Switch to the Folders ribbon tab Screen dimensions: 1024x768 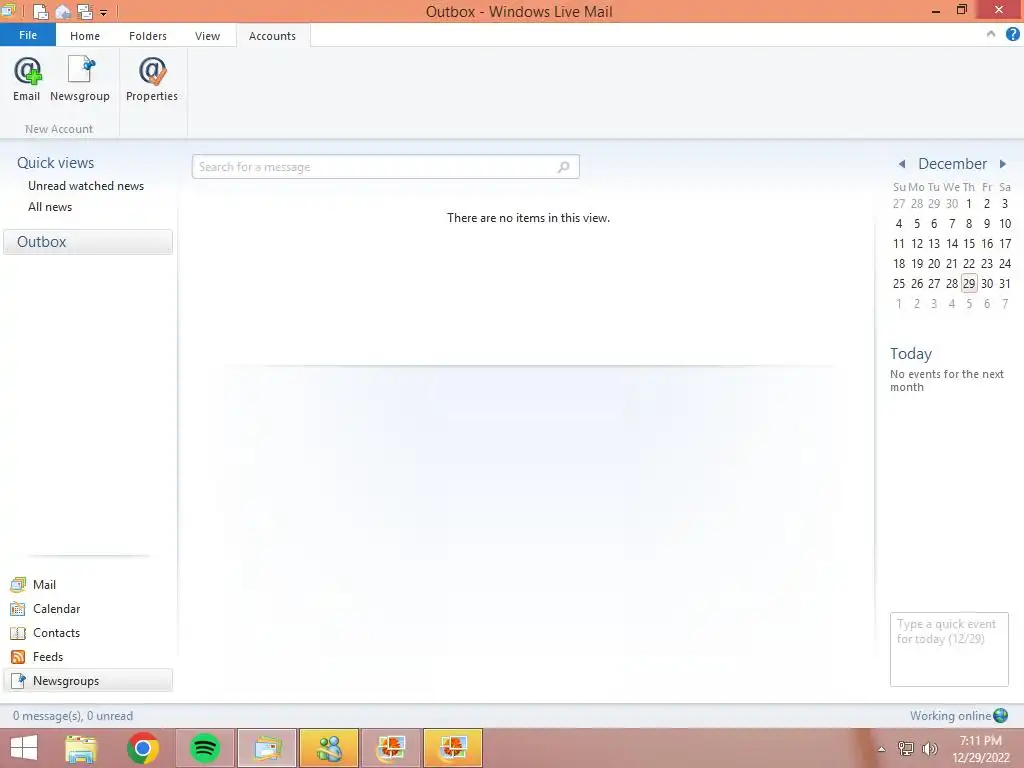pyautogui.click(x=148, y=36)
